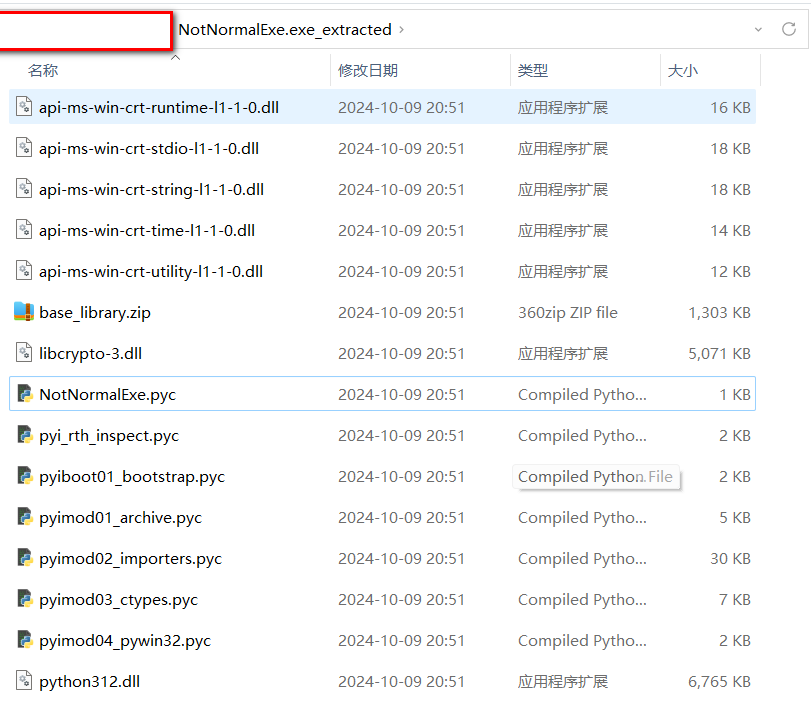This screenshot has height=709, width=811.
Task: Select the python312.dll file icon
Action: tap(25, 682)
